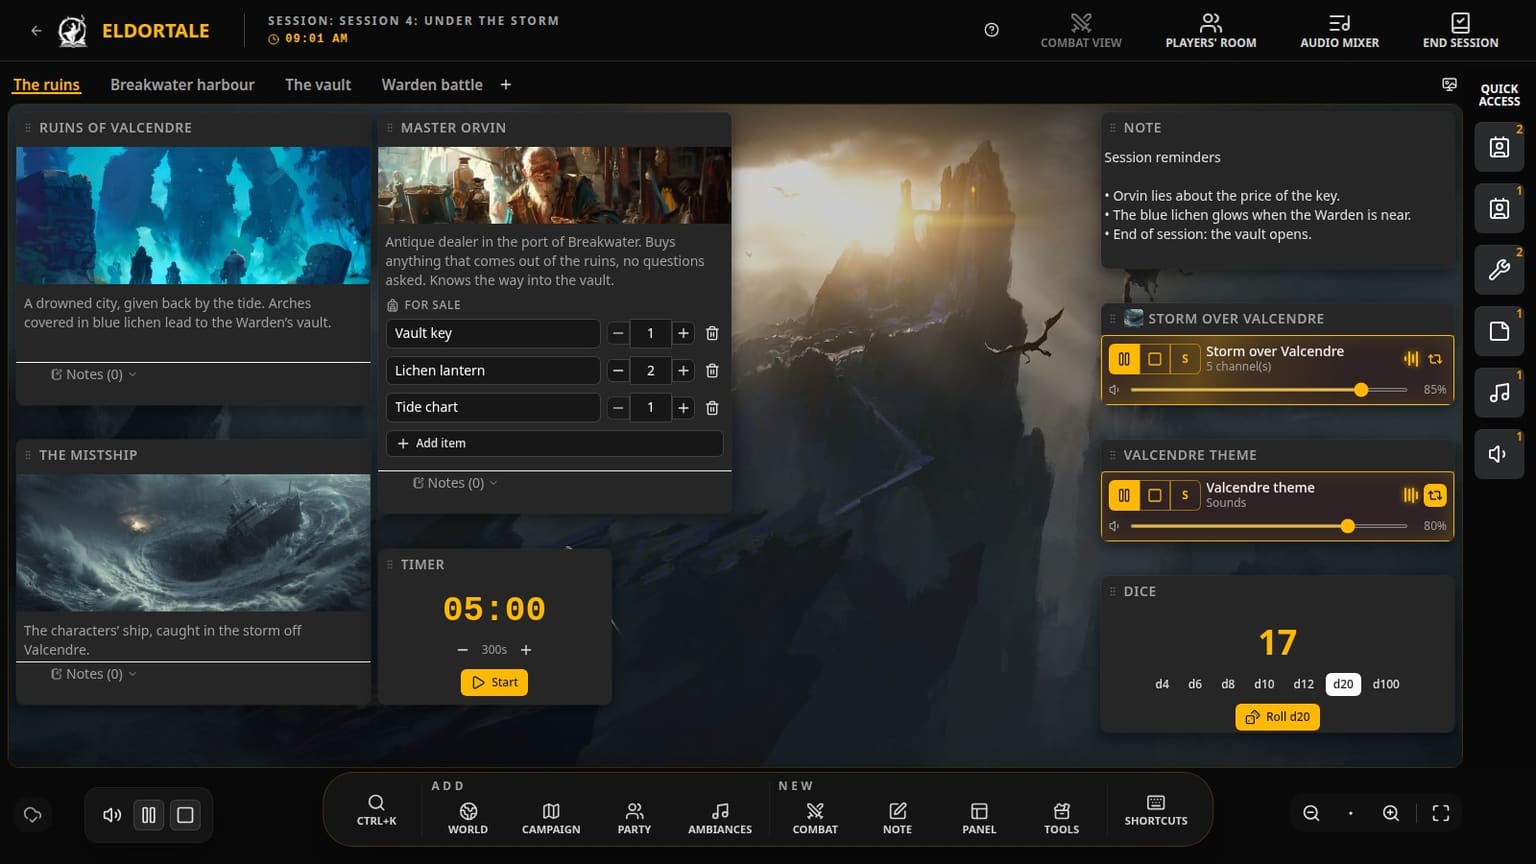The image size is (1536, 864).
Task: Open the music note quick access icon
Action: point(1499,392)
